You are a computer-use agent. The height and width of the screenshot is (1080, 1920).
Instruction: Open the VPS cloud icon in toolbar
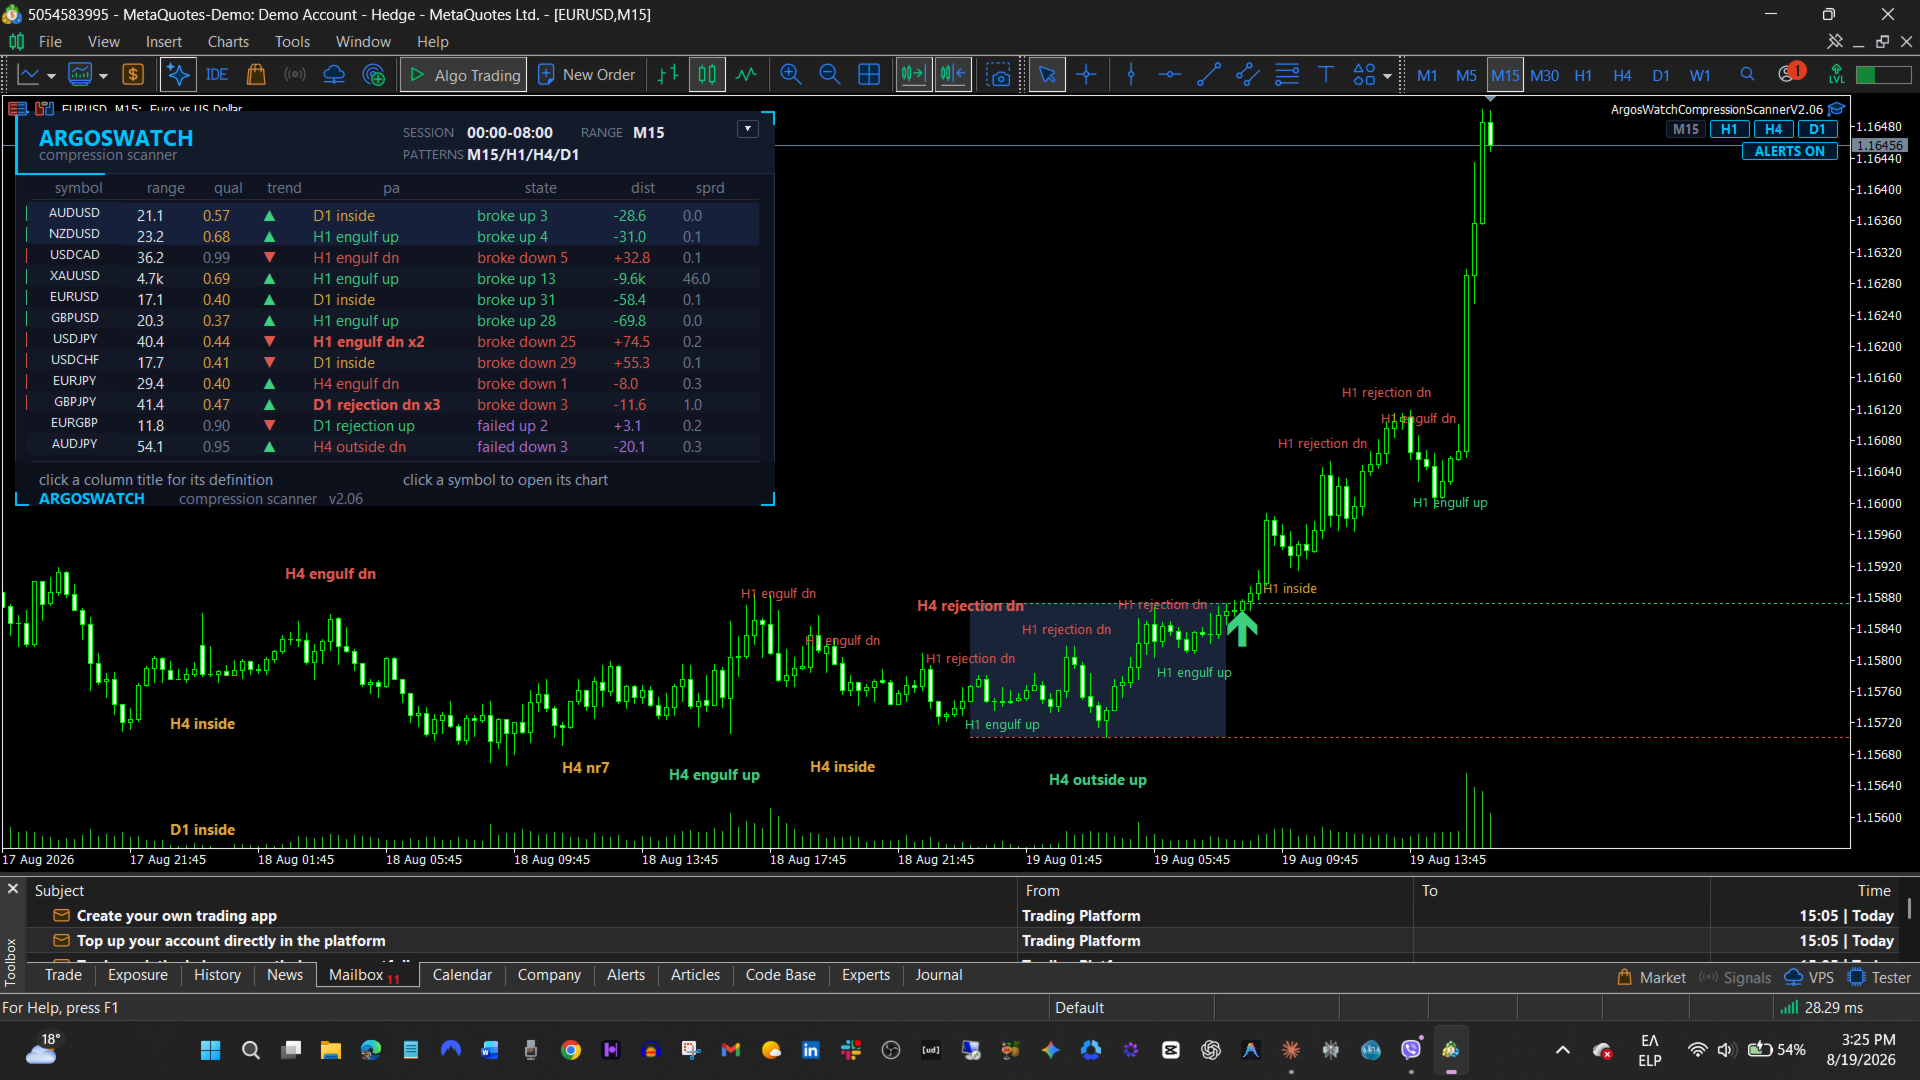pyautogui.click(x=334, y=75)
